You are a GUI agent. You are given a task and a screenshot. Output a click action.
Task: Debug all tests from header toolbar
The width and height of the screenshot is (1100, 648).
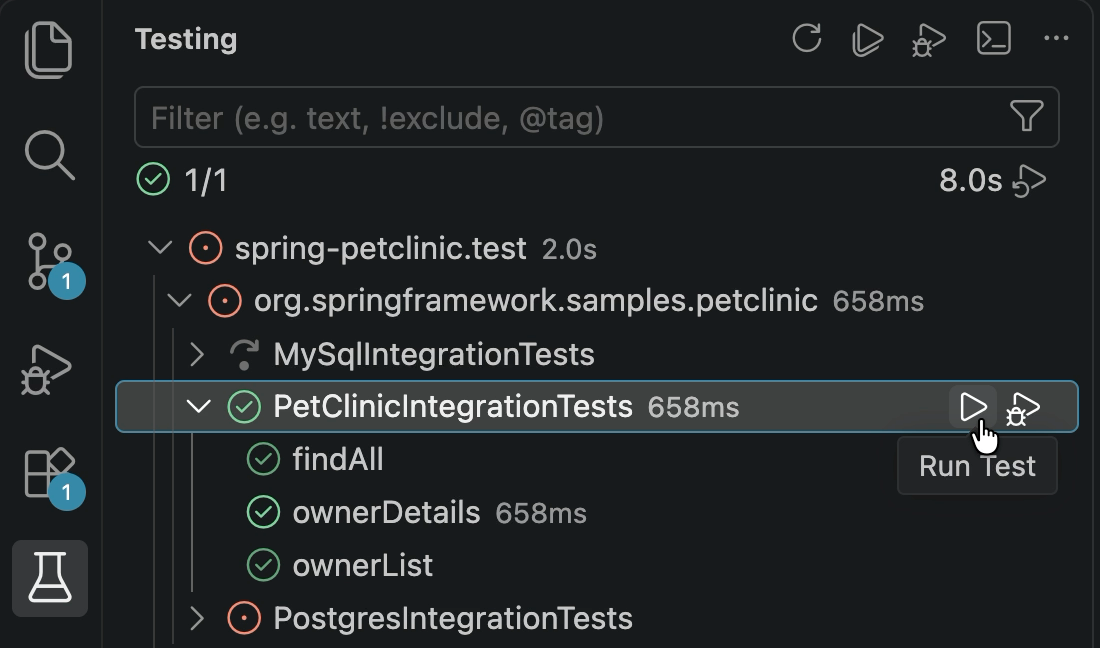(928, 40)
